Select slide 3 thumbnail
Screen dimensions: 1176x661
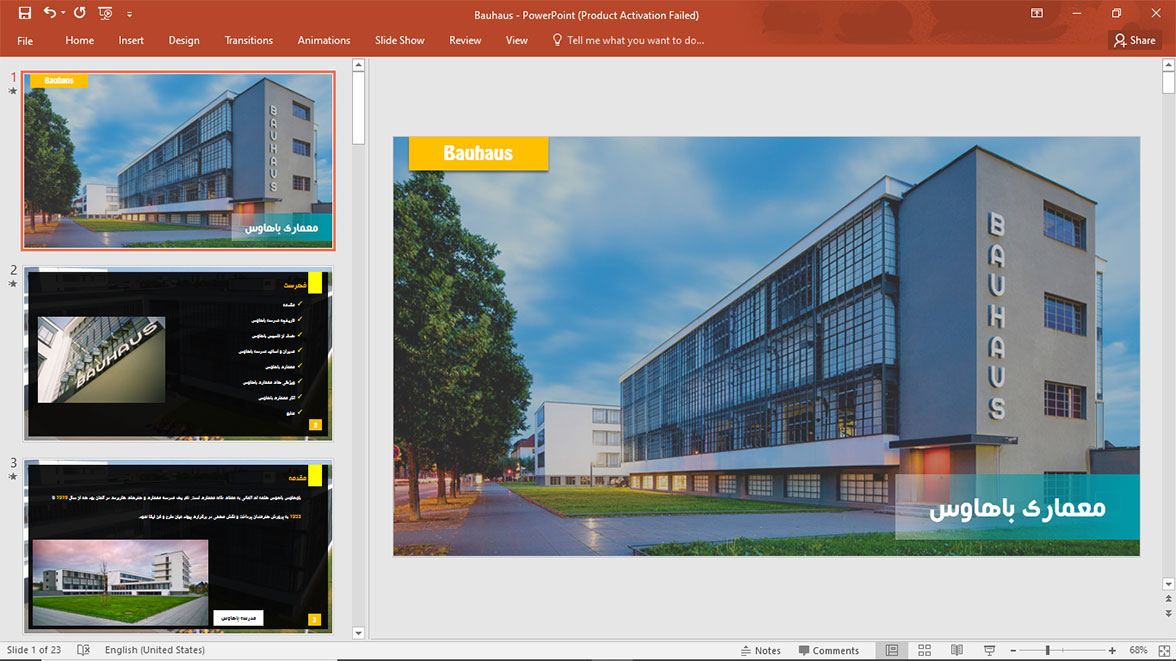click(x=178, y=546)
